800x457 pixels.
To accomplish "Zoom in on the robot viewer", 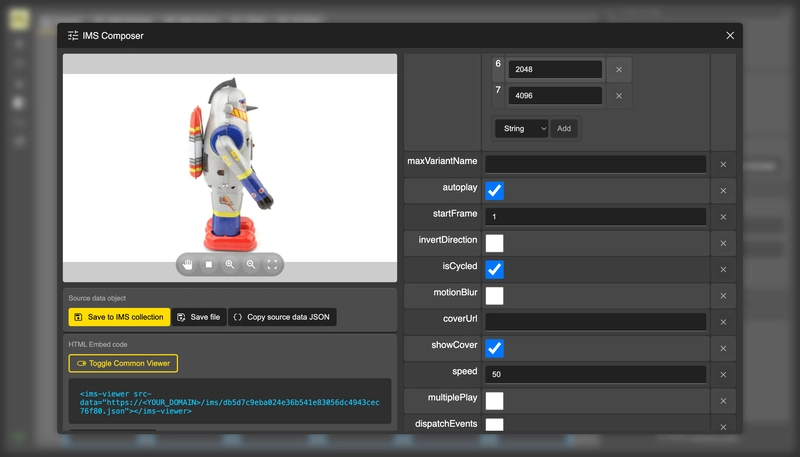I will [x=230, y=264].
